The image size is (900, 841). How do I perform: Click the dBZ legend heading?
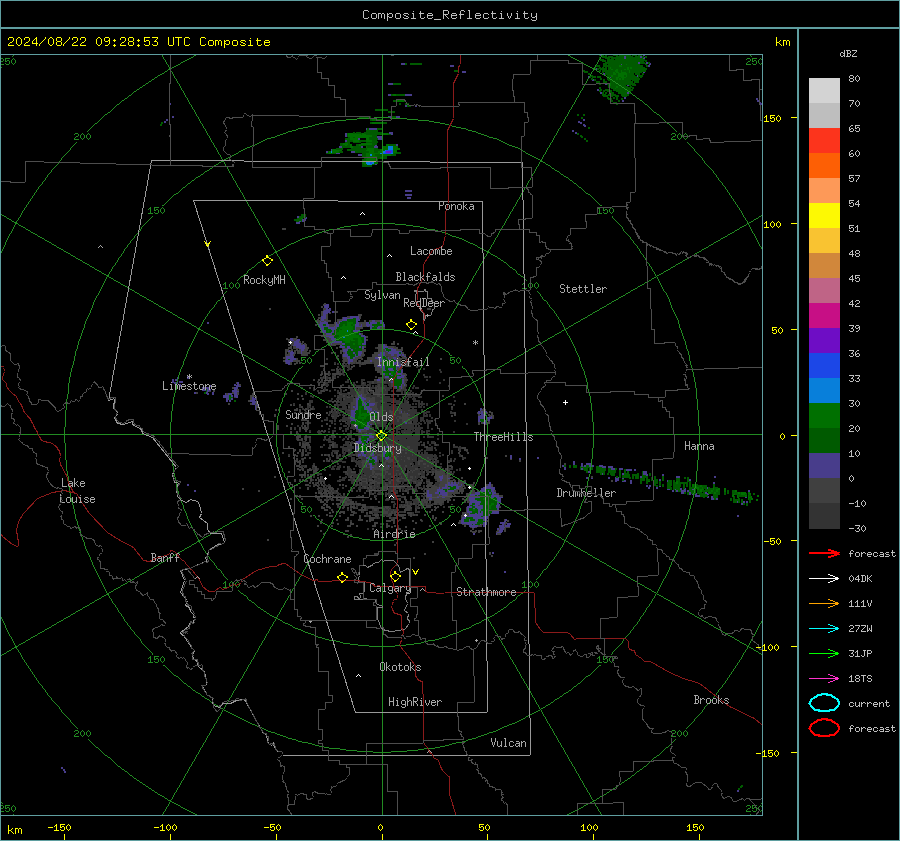848,53
